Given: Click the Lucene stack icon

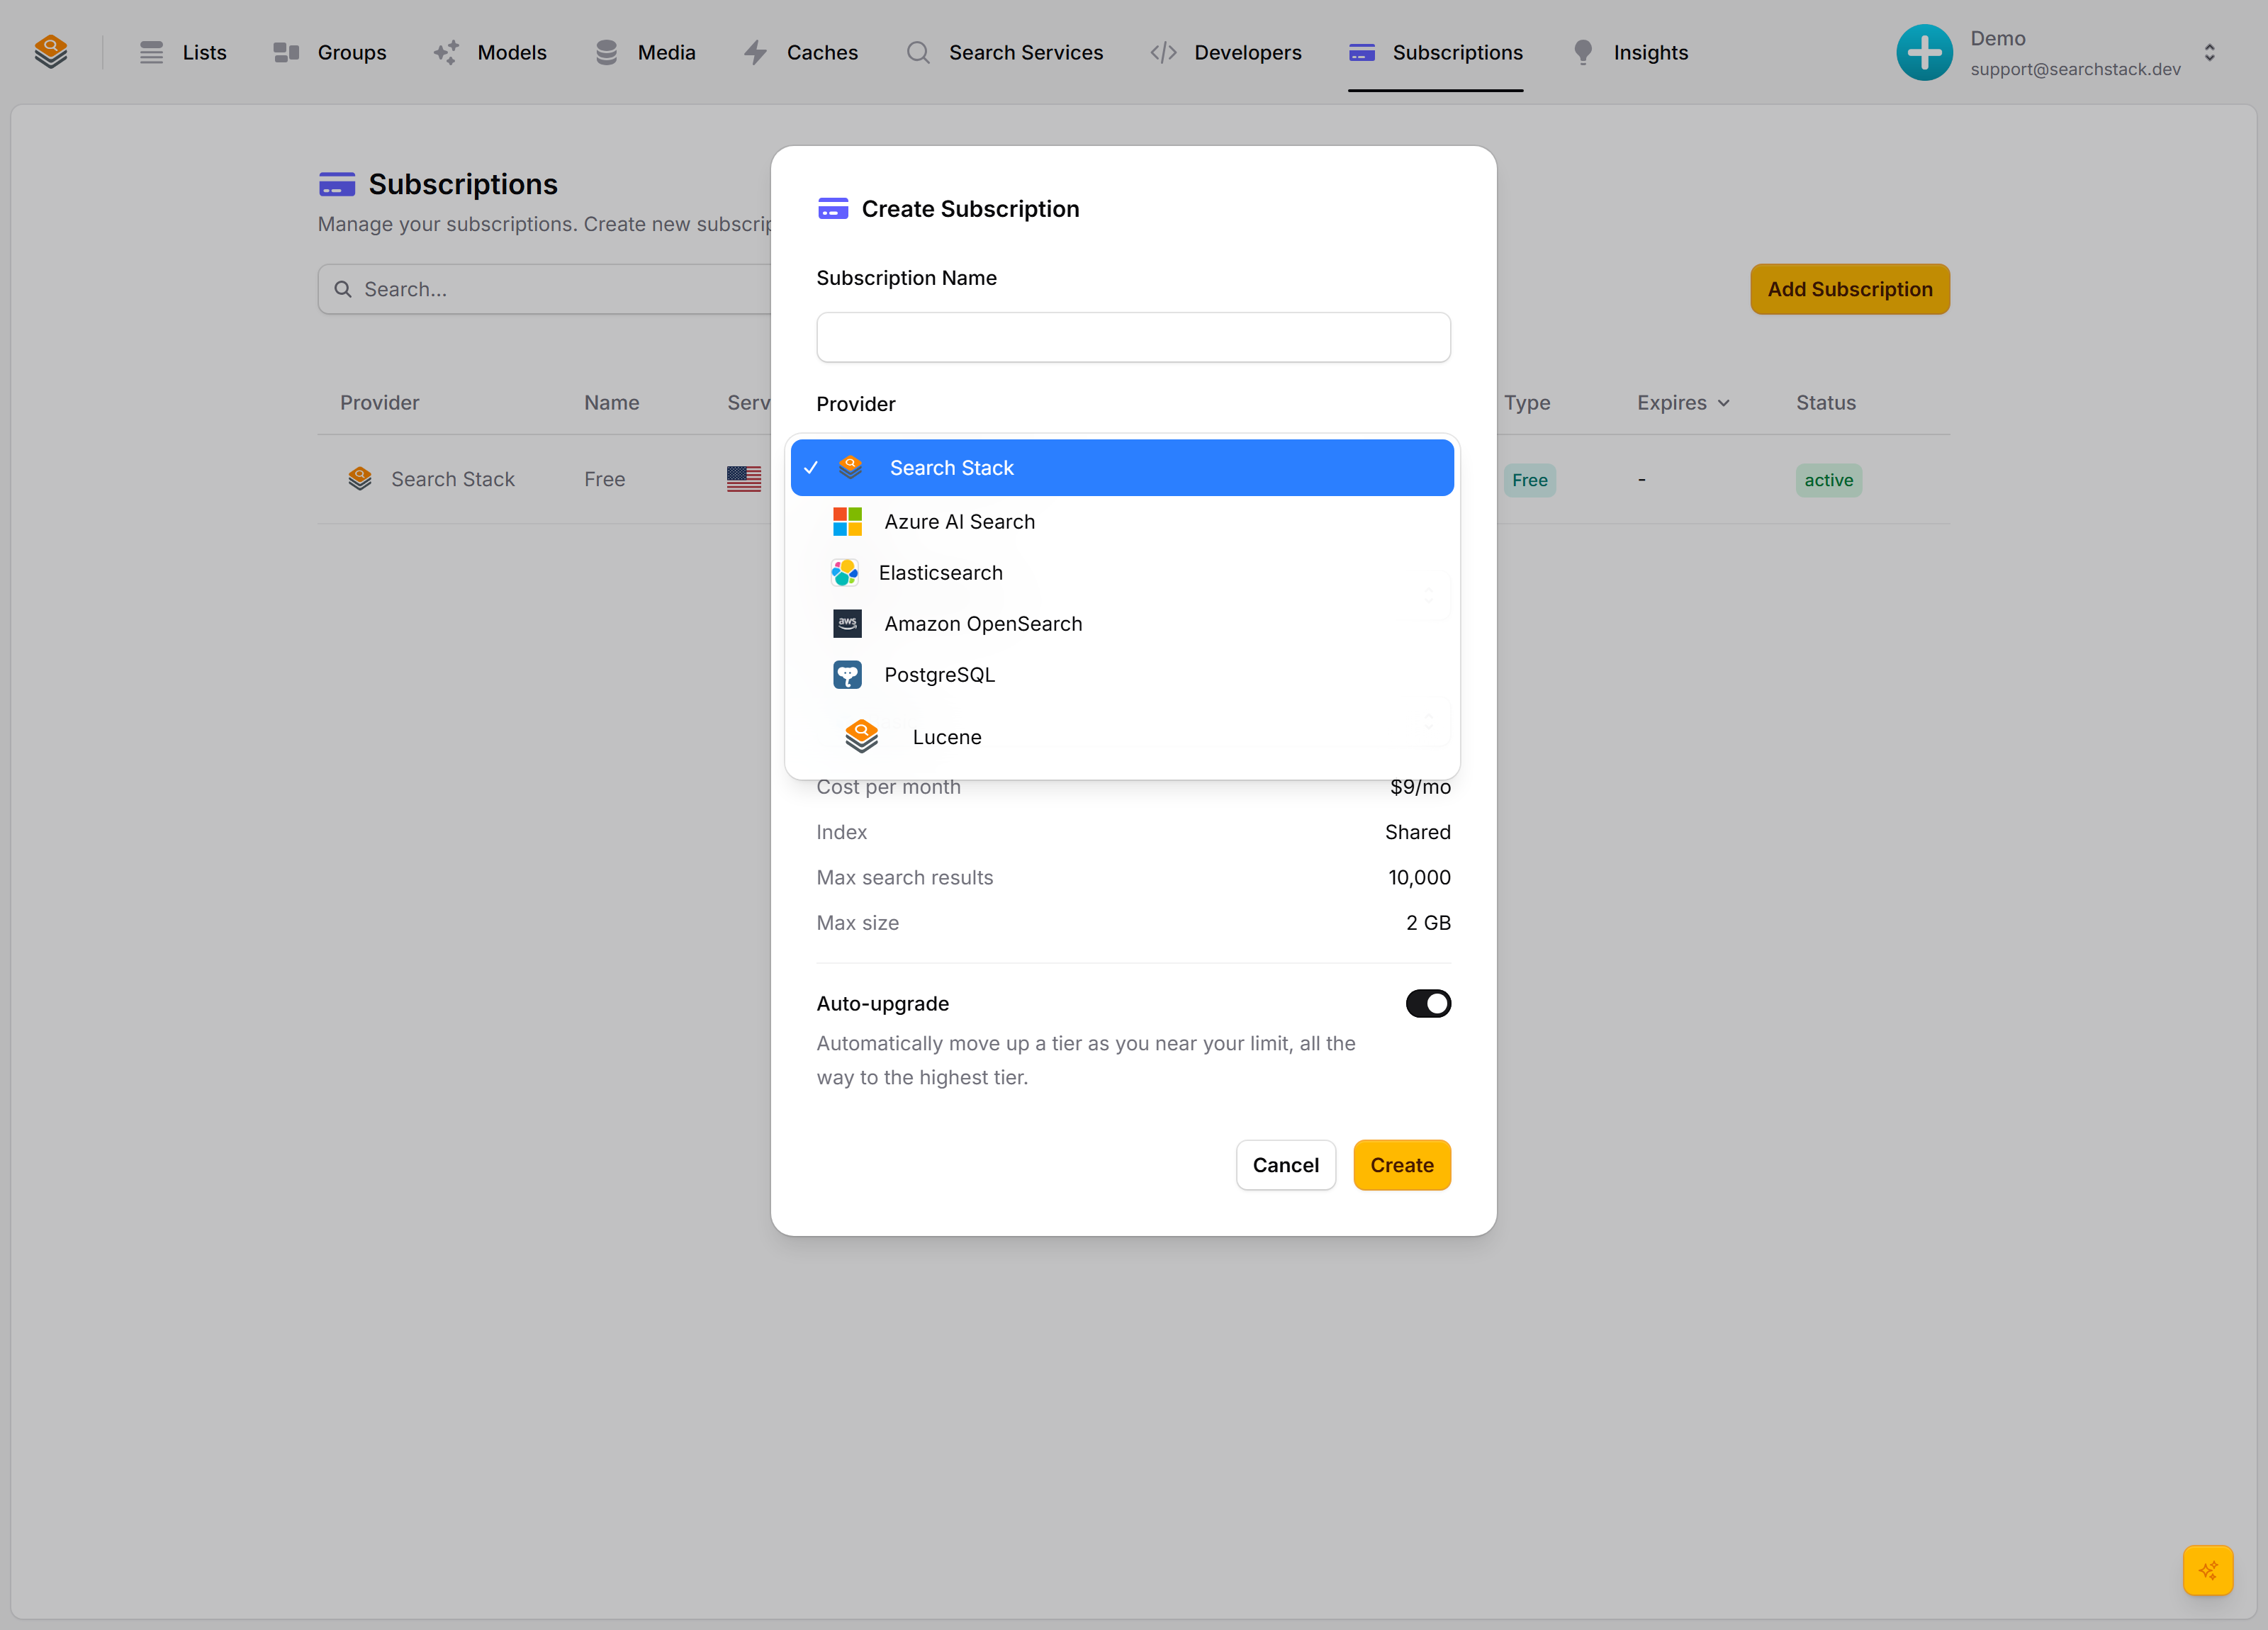Looking at the screenshot, I should tap(861, 736).
